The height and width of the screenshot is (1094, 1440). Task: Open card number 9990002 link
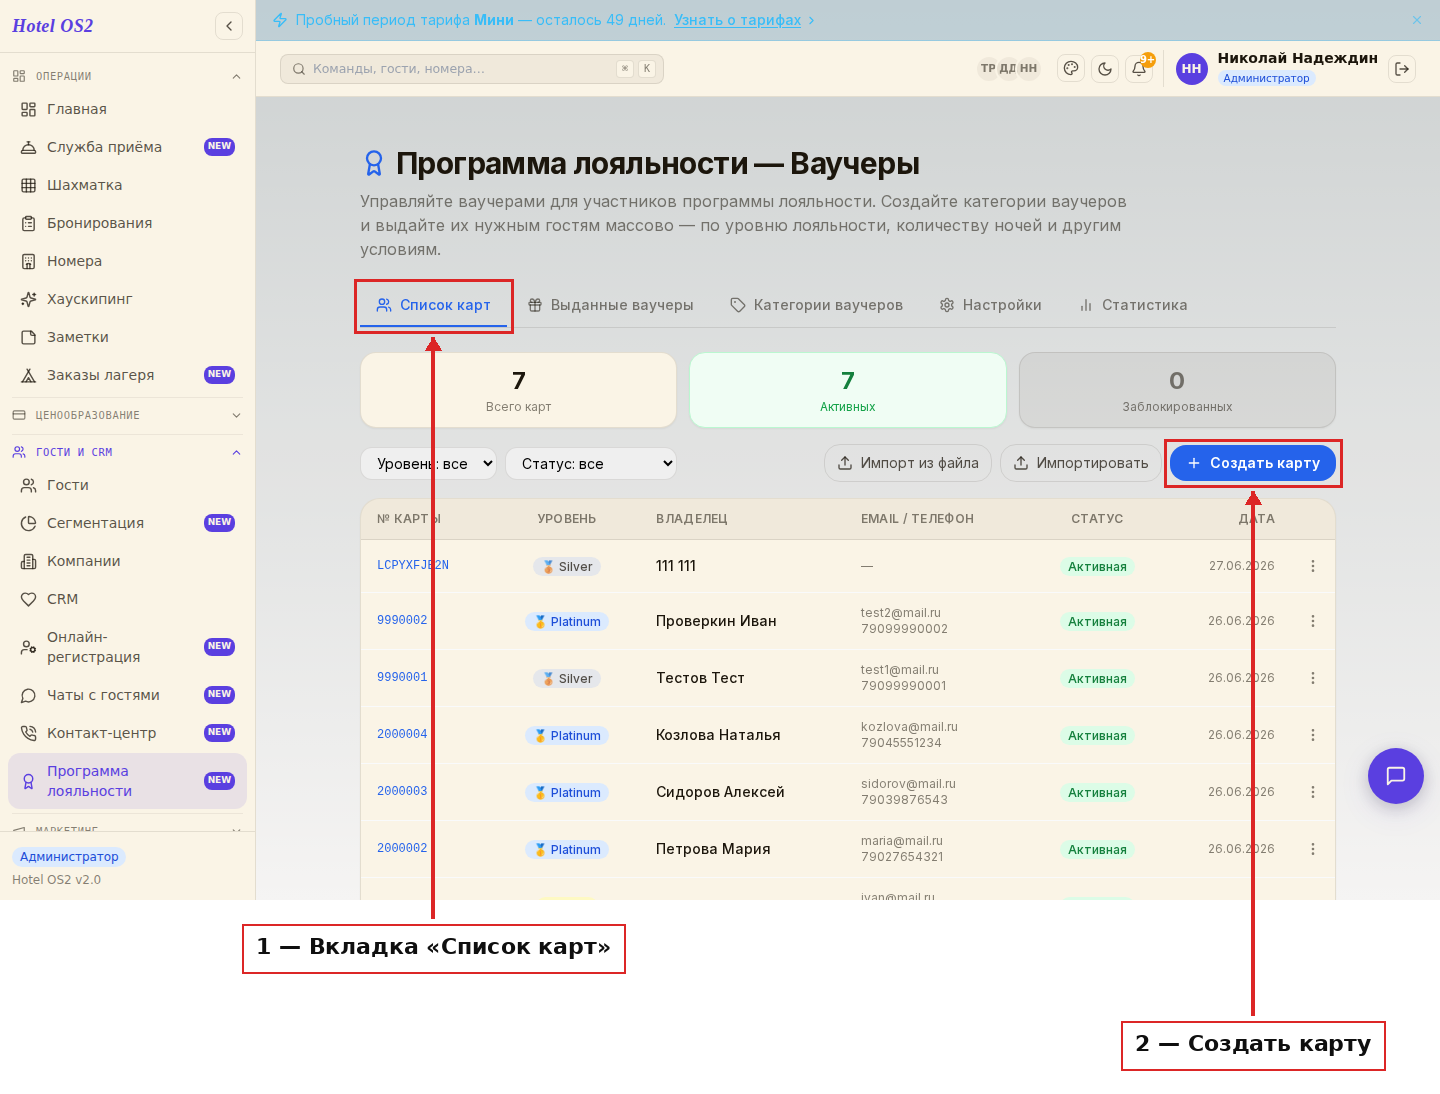click(x=402, y=621)
